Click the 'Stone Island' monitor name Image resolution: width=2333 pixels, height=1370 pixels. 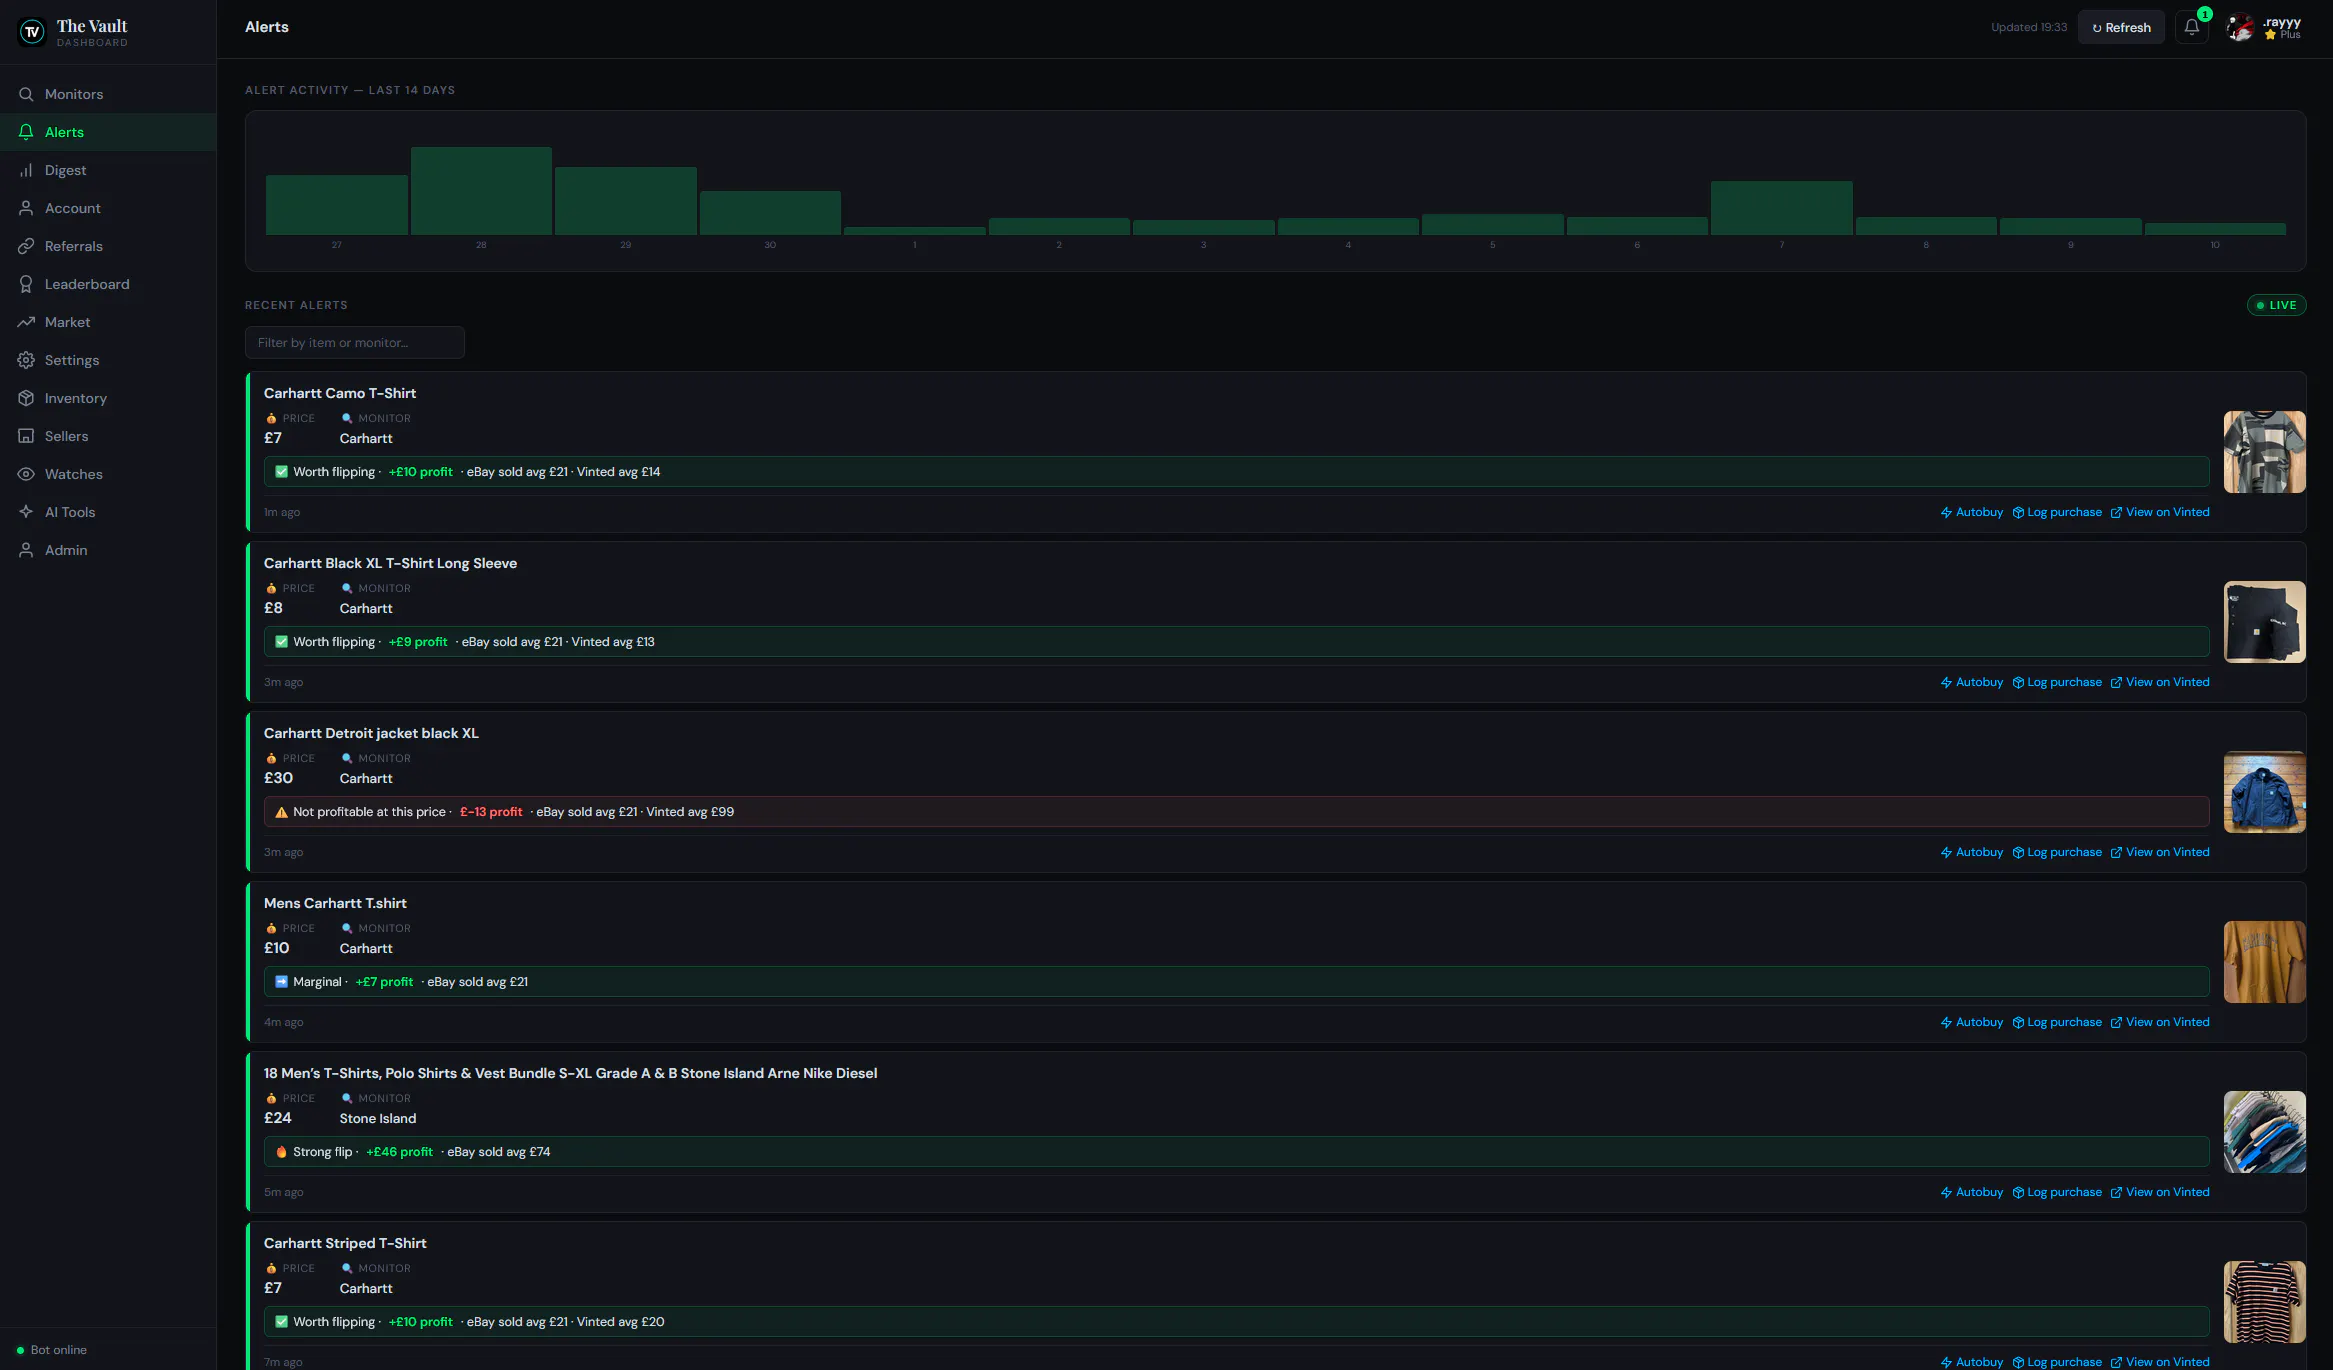(378, 1118)
